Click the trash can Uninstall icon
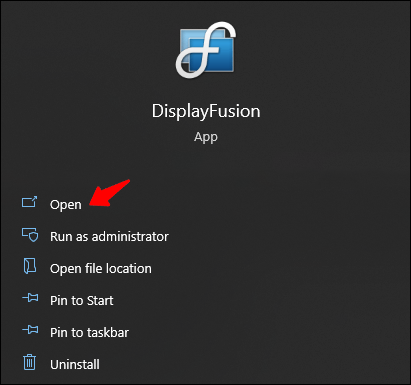The height and width of the screenshot is (385, 411). [x=29, y=362]
